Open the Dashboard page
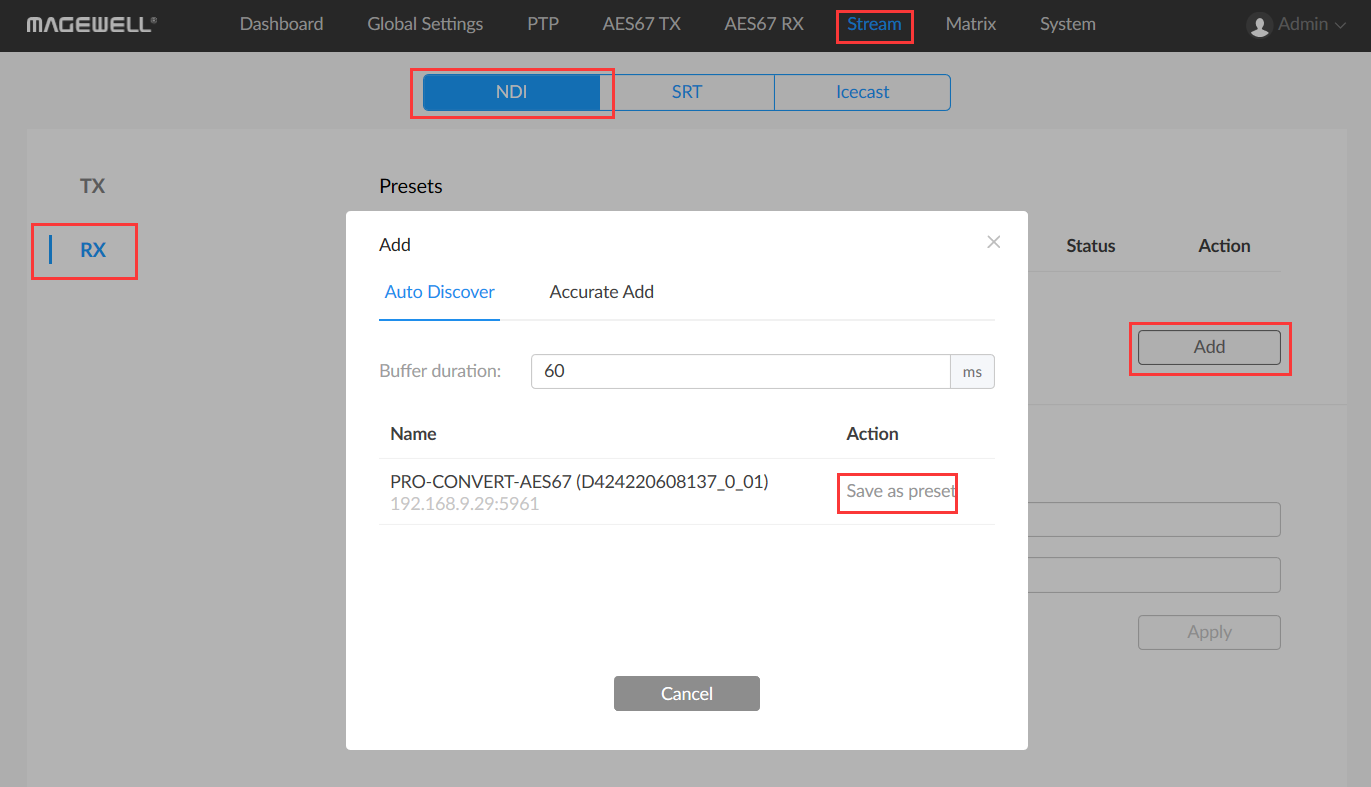This screenshot has height=787, width=1371. (281, 24)
